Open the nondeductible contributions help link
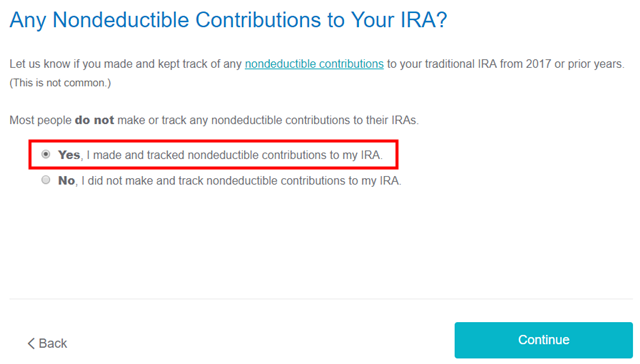This screenshot has width=640, height=364. coord(314,64)
